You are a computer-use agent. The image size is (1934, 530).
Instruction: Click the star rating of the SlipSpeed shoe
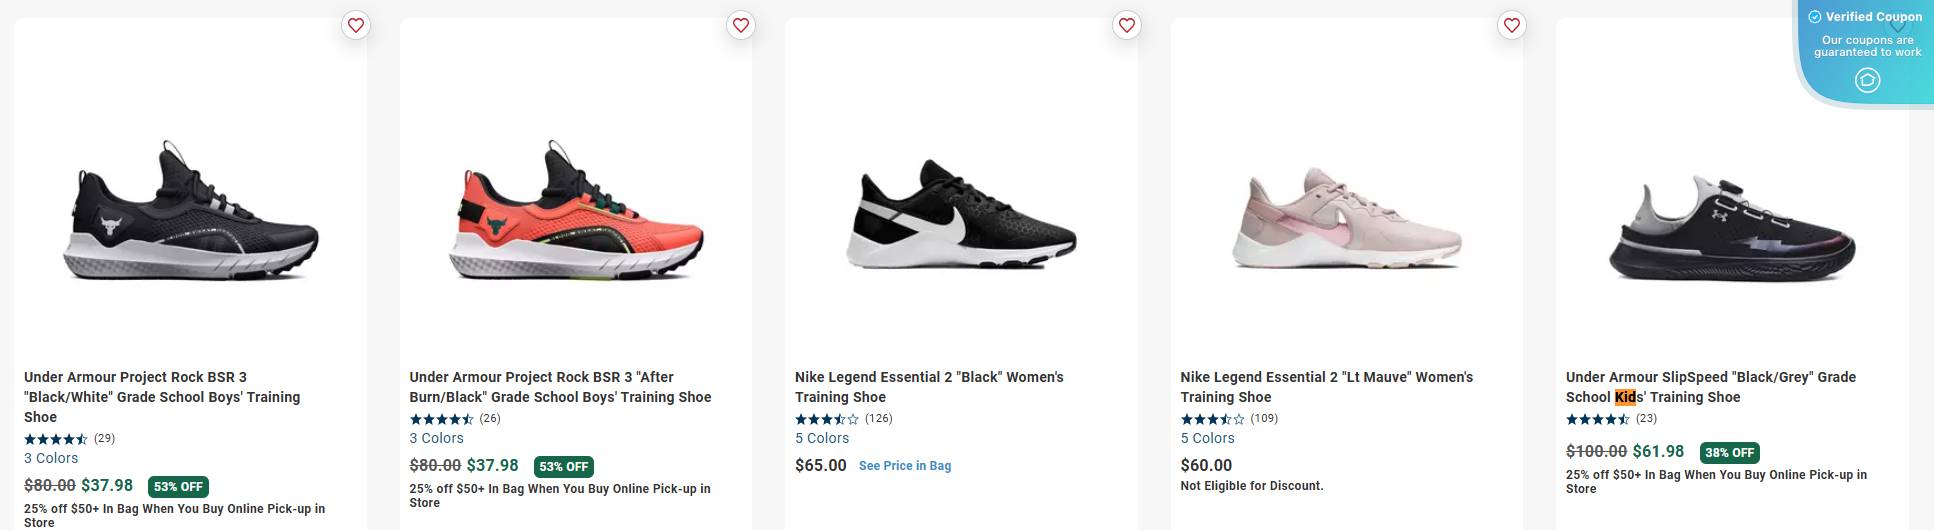(1598, 419)
